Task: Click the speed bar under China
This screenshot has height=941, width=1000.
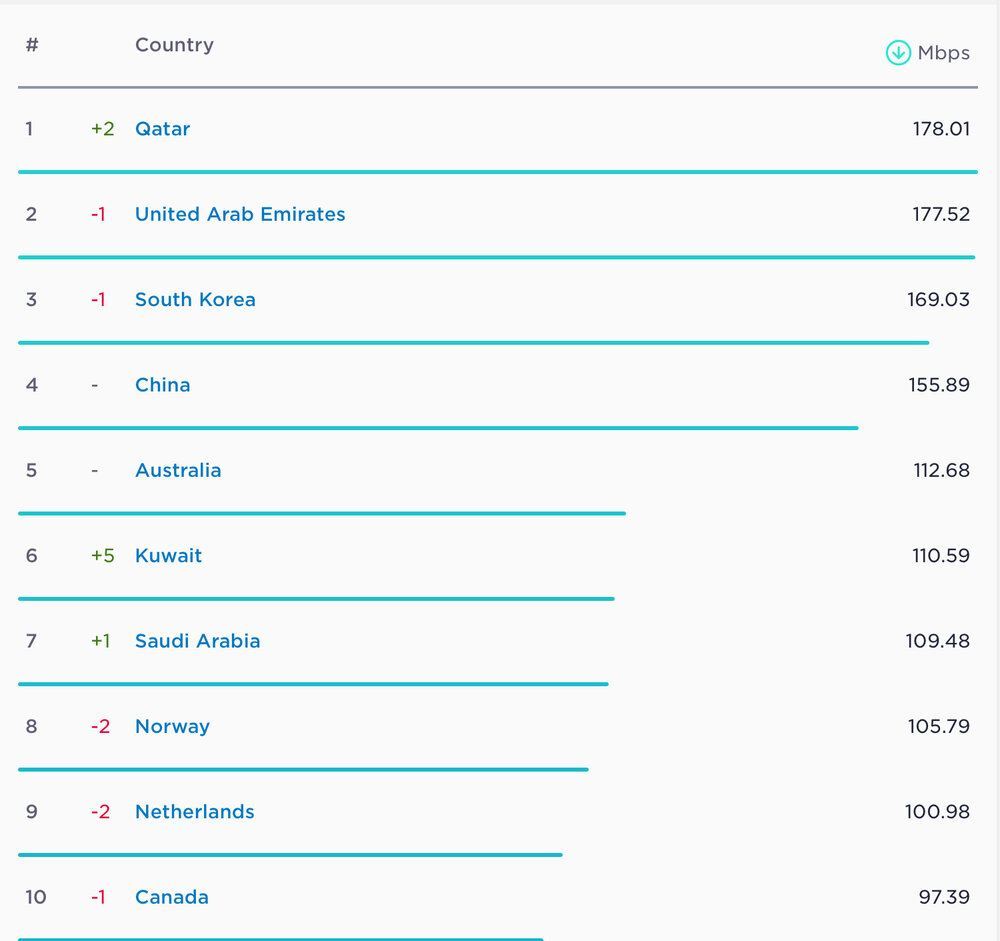Action: tap(437, 428)
